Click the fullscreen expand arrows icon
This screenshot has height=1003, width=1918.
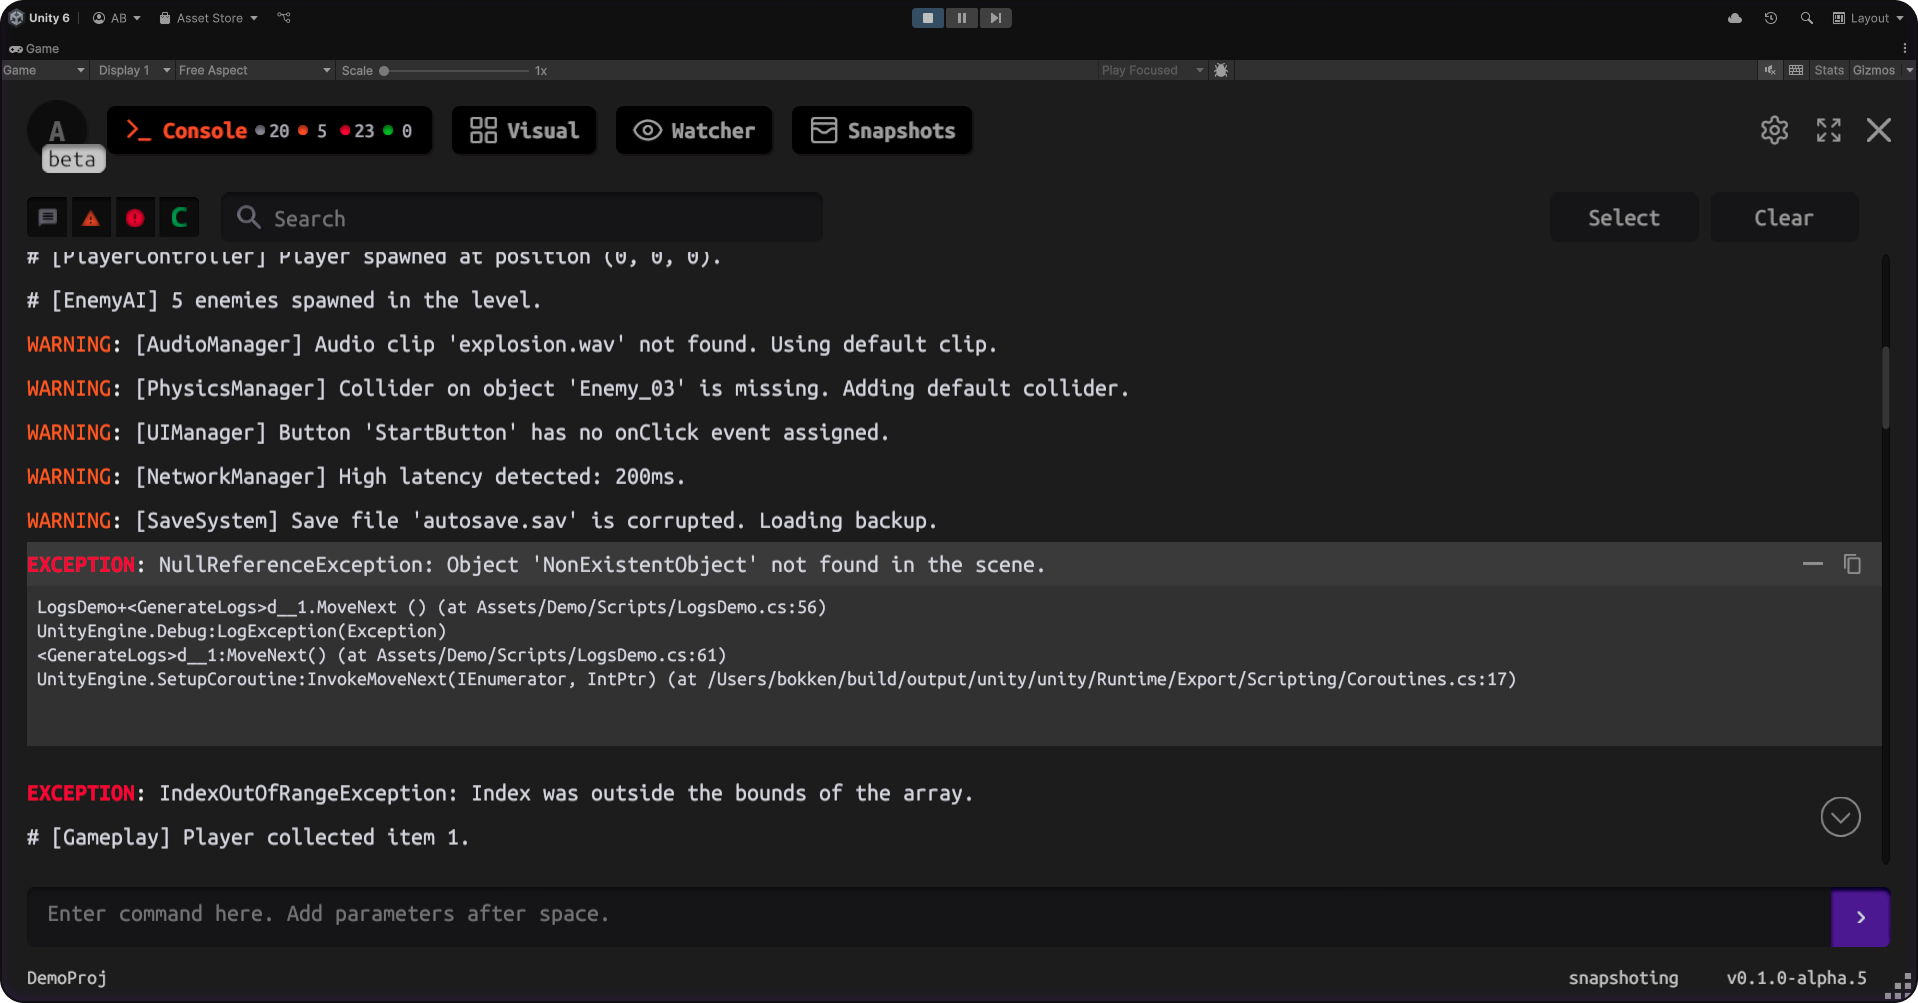coord(1828,131)
